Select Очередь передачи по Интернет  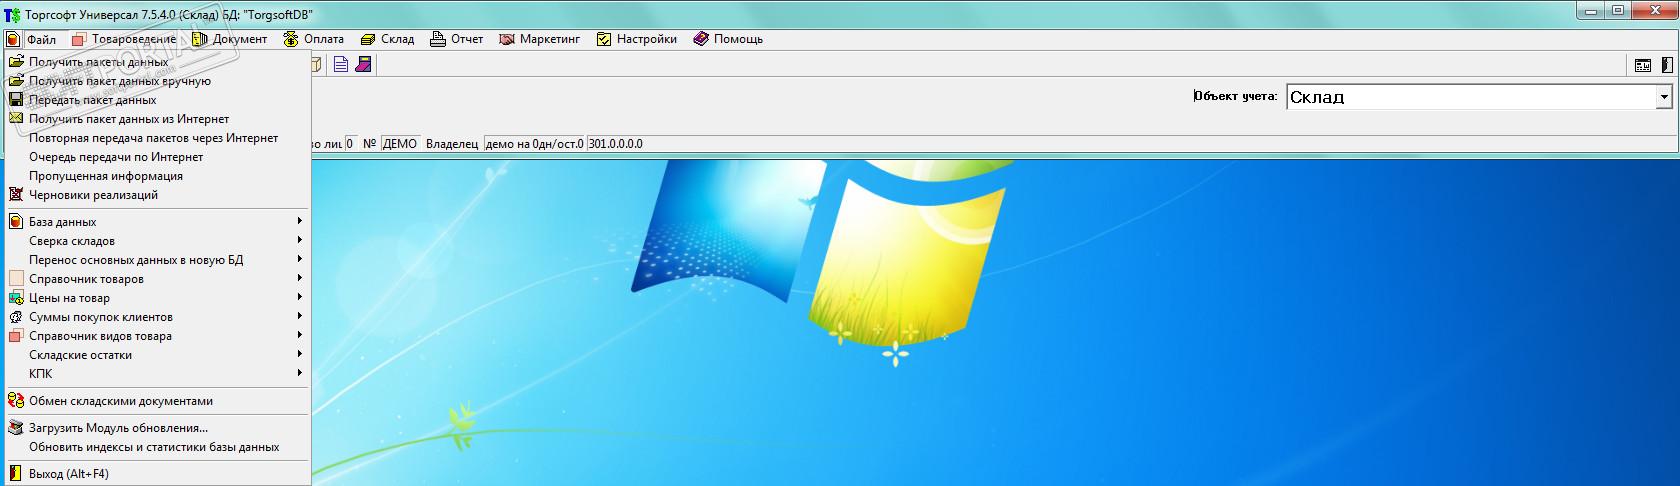(157, 157)
